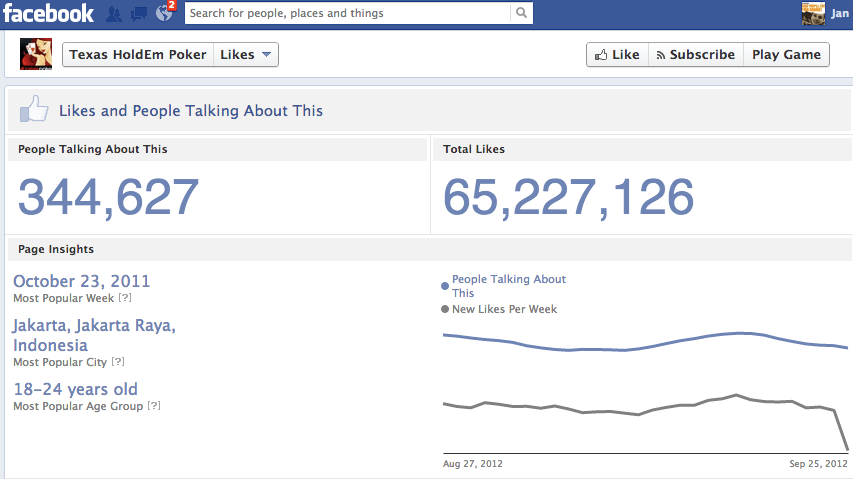Click the Facebook logo
The image size is (853, 479).
[x=48, y=13]
